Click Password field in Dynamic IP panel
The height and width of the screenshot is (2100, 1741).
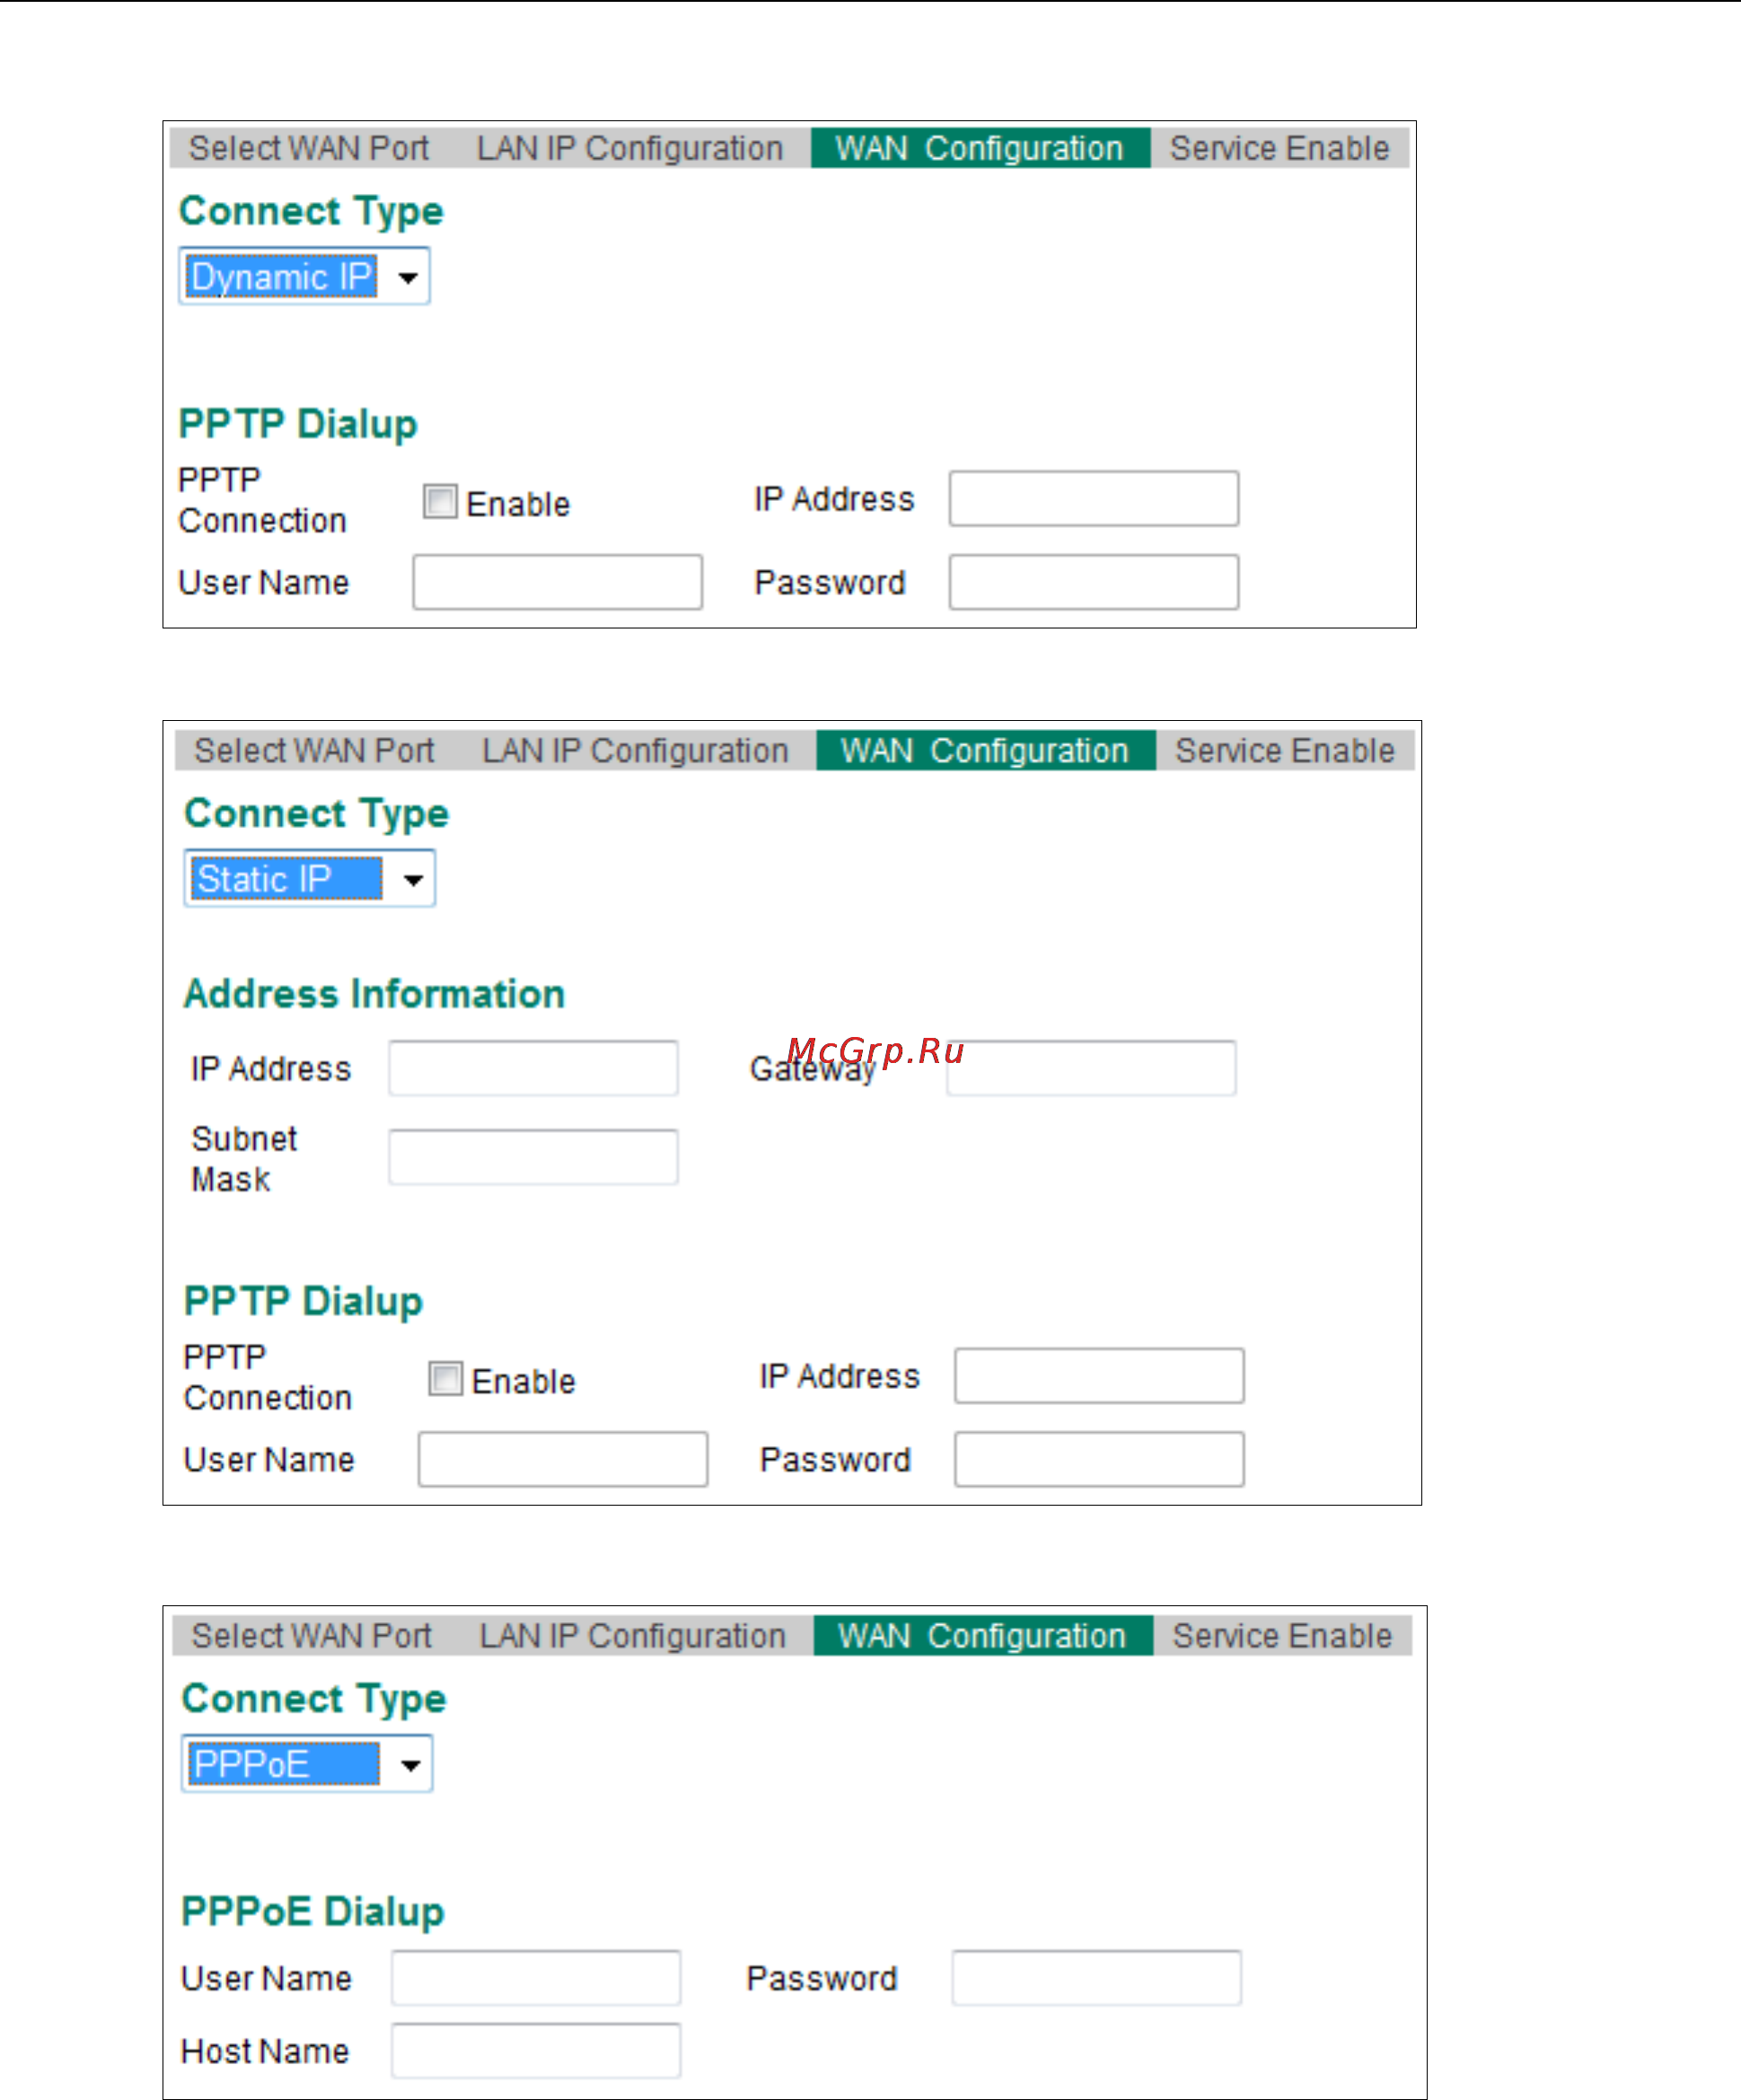(x=1094, y=582)
